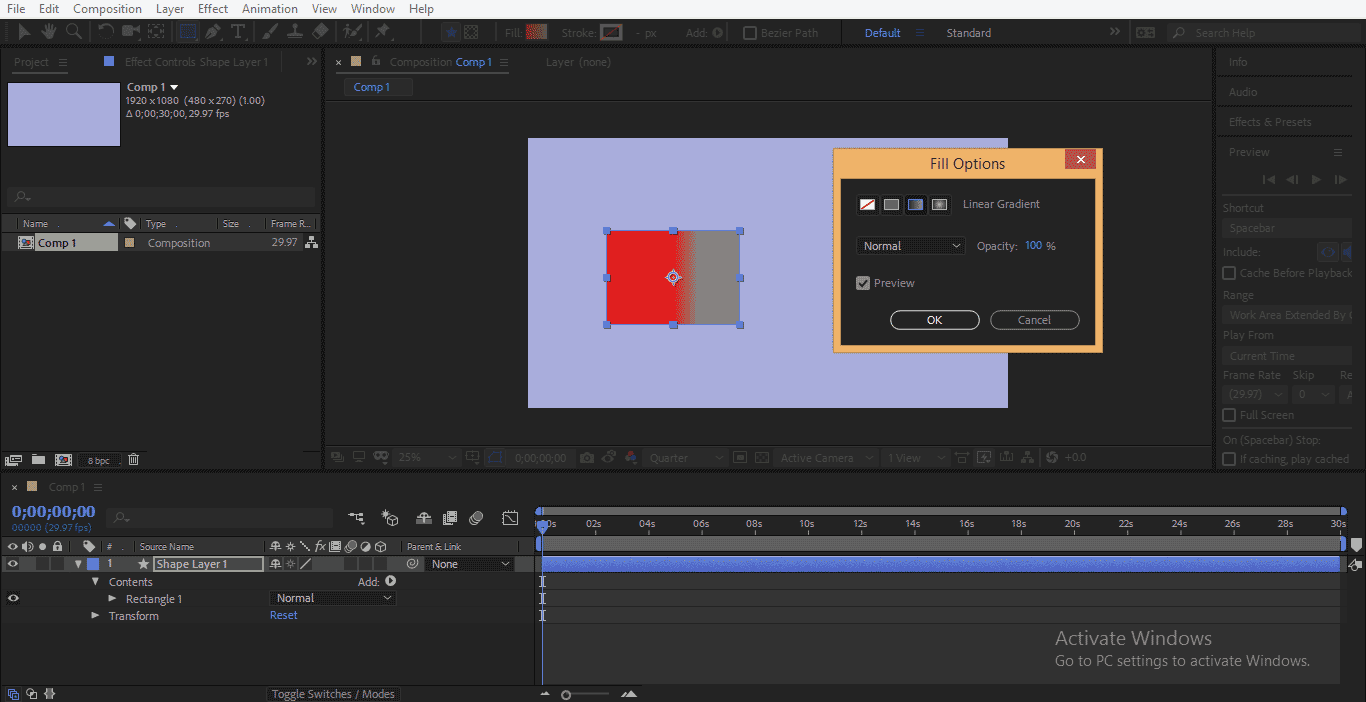
Task: Select the Selection tool
Action: (25, 31)
